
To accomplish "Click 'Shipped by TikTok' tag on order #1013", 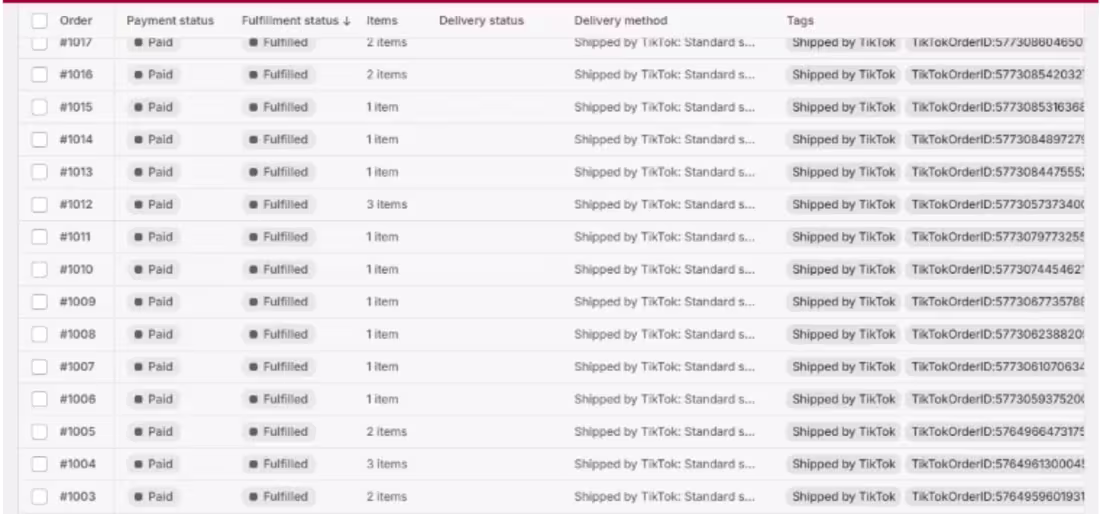I will coord(844,172).
